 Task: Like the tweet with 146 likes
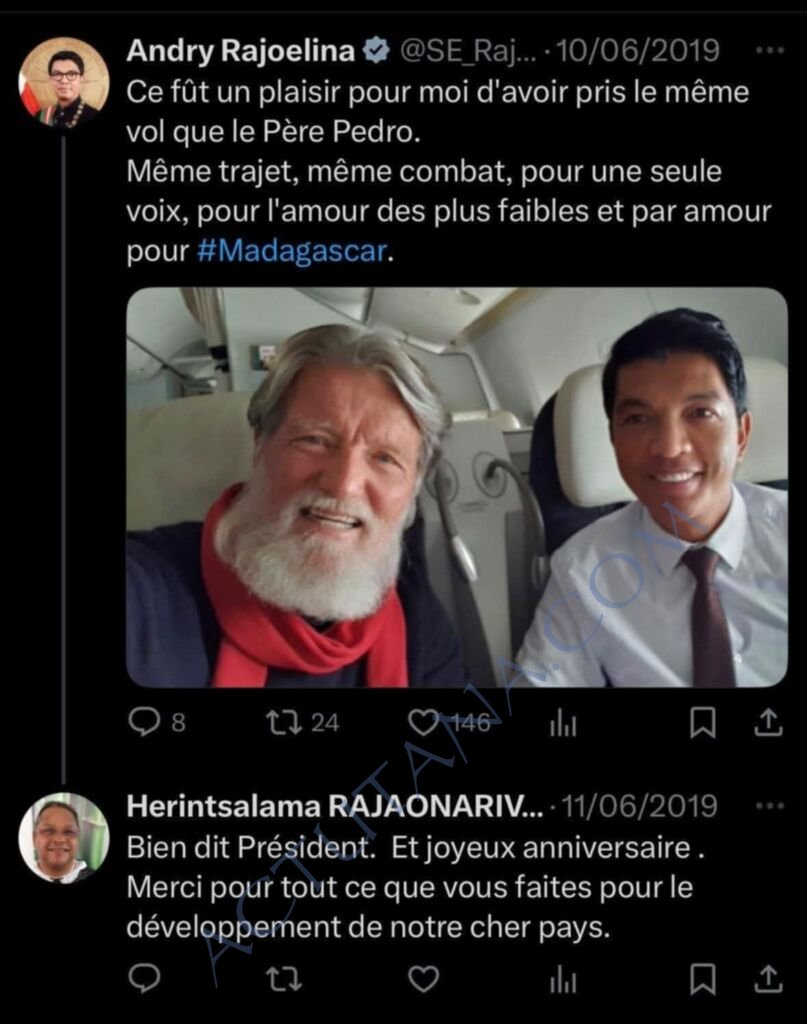tap(425, 721)
